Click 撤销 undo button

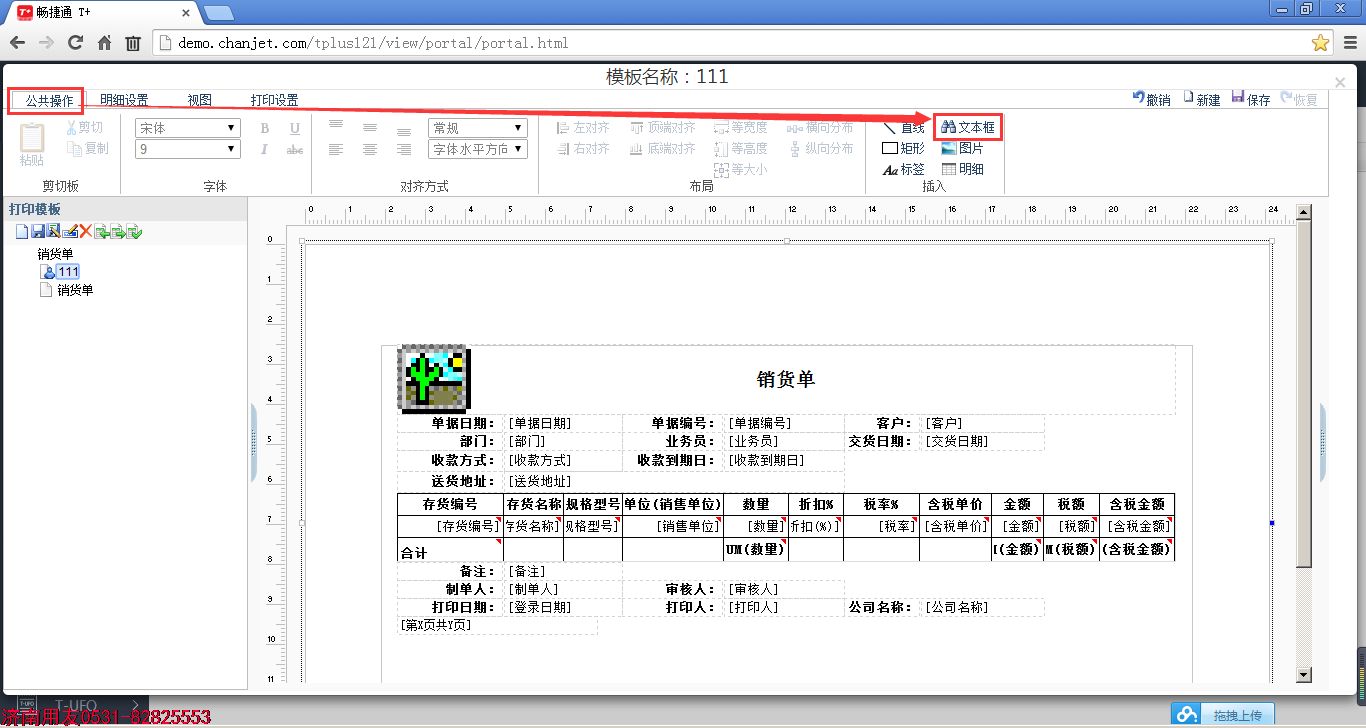(1151, 99)
